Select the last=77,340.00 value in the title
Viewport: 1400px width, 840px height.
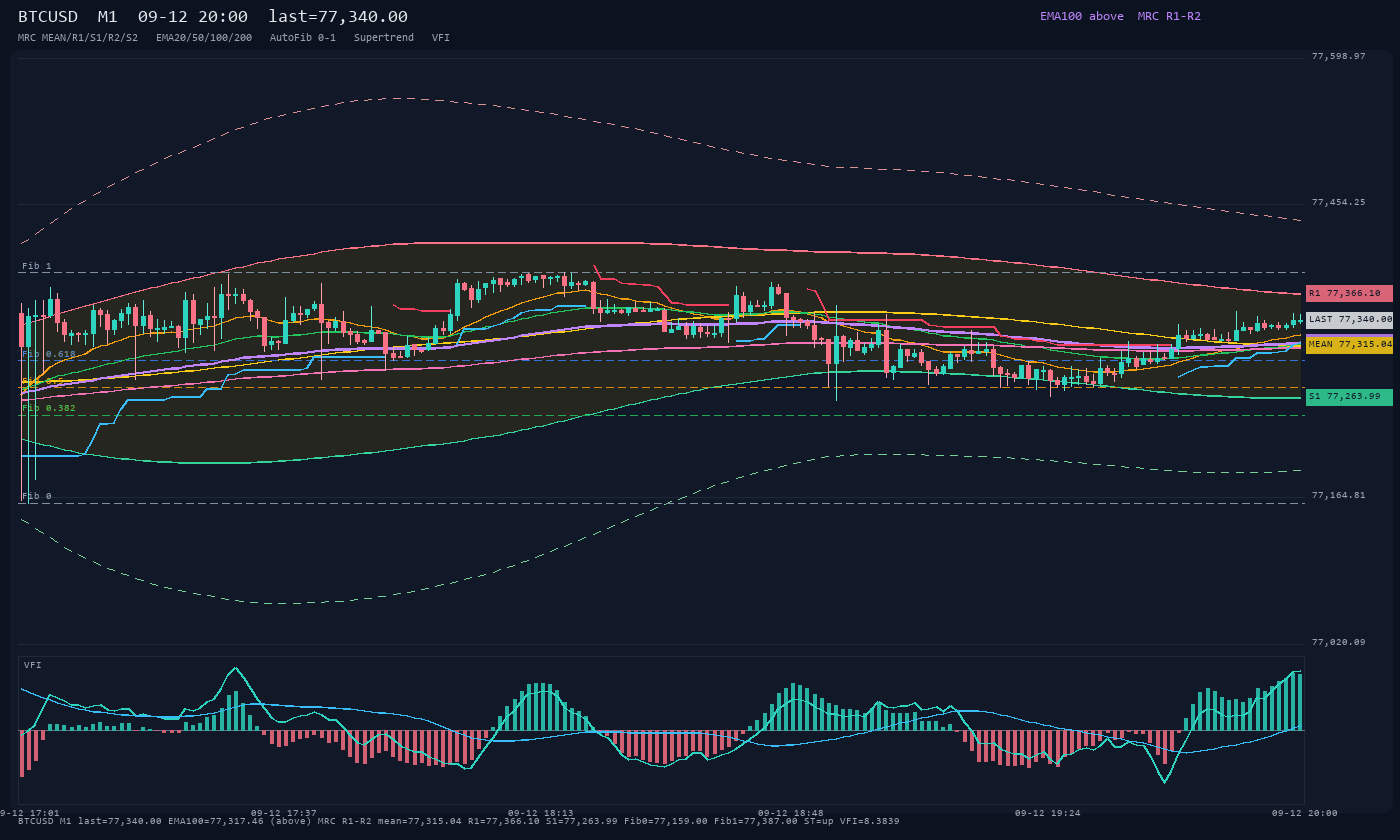[338, 16]
